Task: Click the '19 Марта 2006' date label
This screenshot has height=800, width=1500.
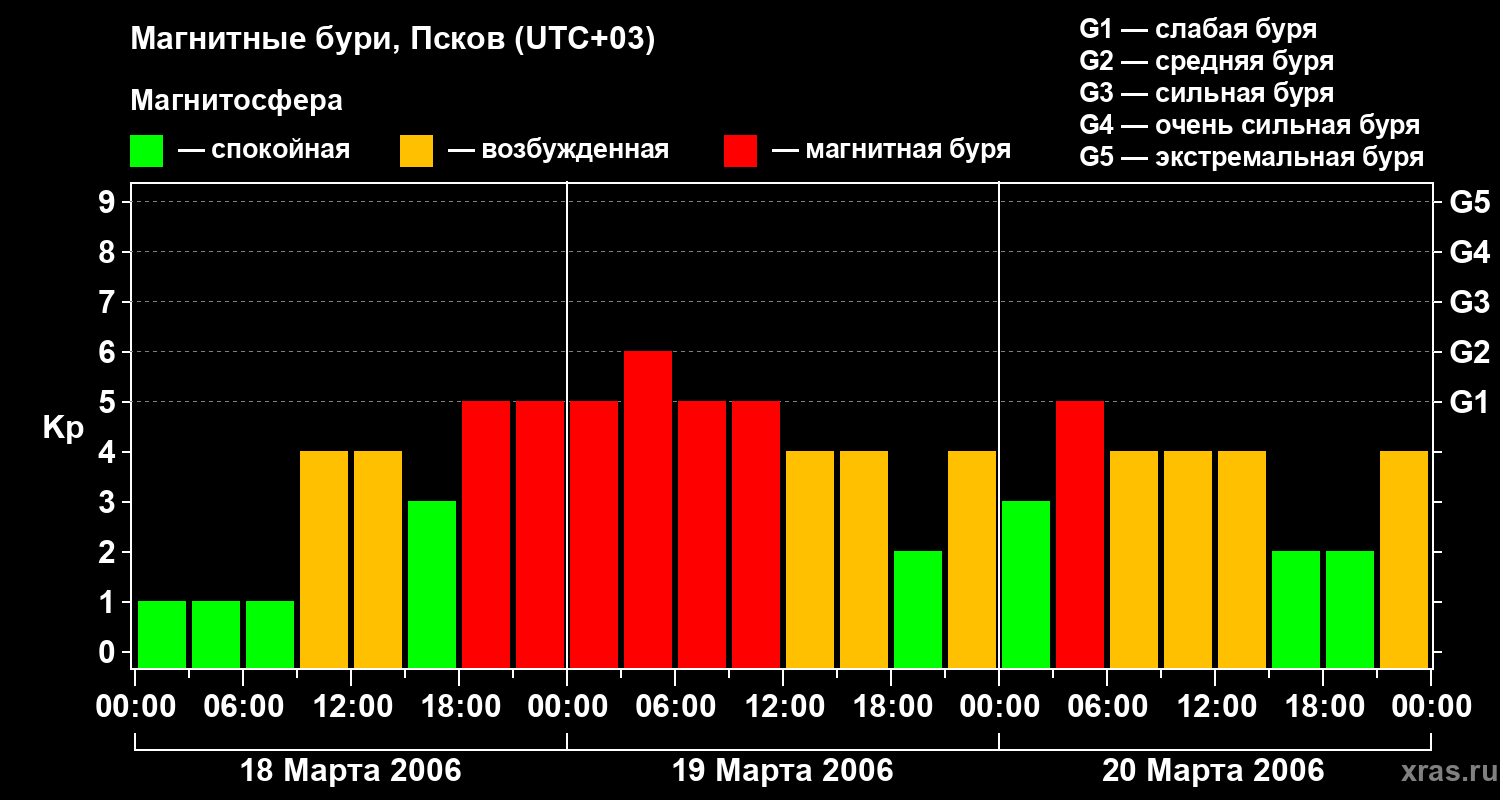Action: click(x=782, y=771)
